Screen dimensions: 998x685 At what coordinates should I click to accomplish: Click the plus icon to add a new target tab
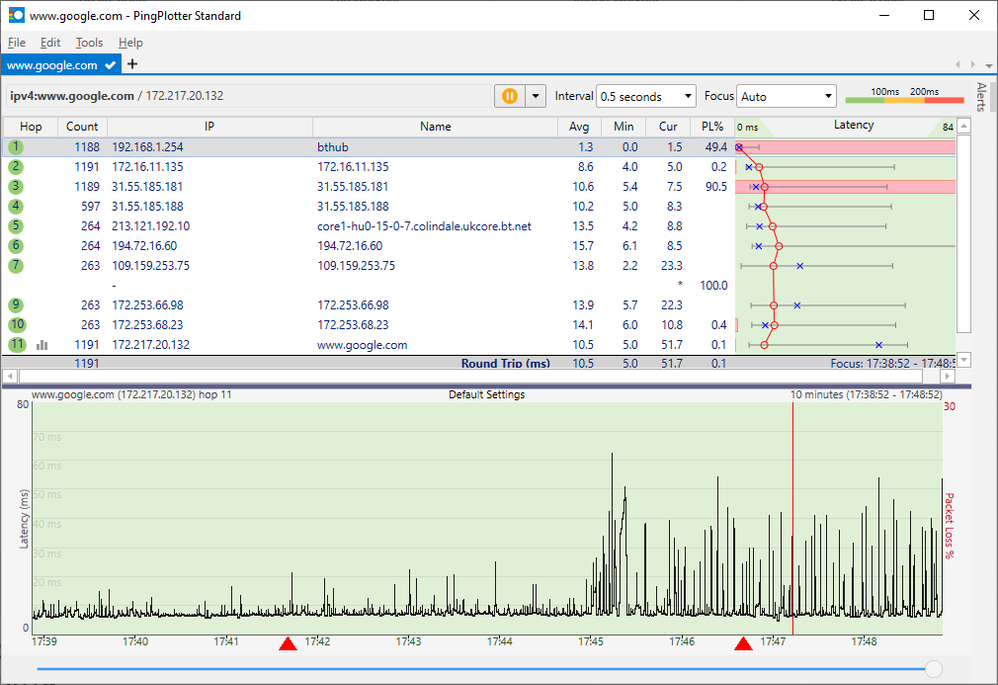pos(132,65)
